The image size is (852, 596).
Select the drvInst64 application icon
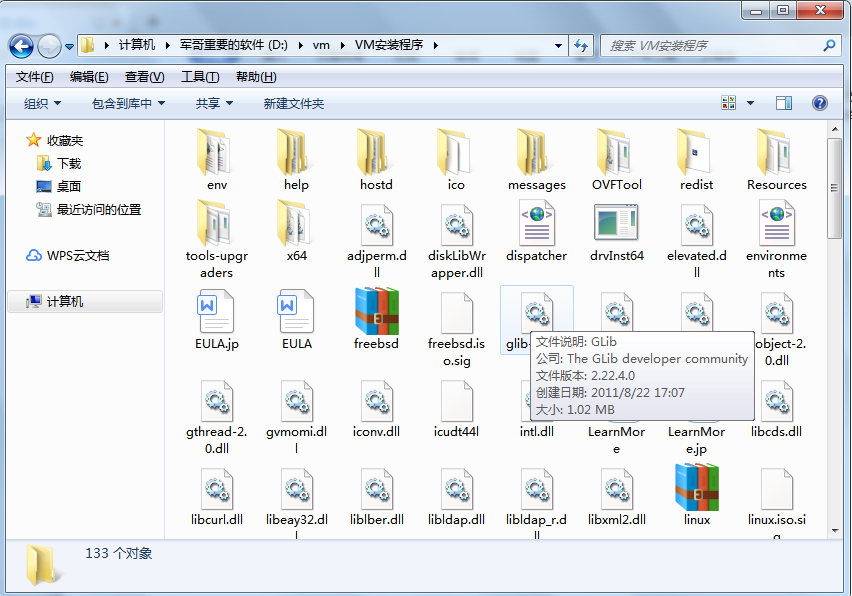coord(616,222)
